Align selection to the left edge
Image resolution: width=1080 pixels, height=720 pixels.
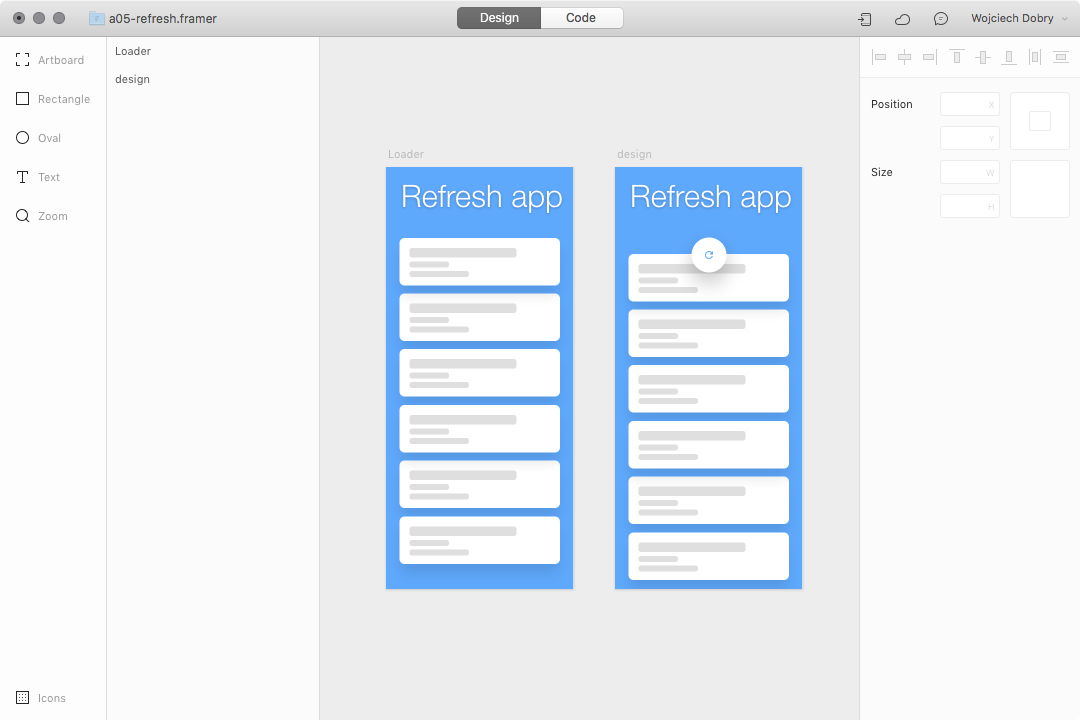(x=879, y=57)
